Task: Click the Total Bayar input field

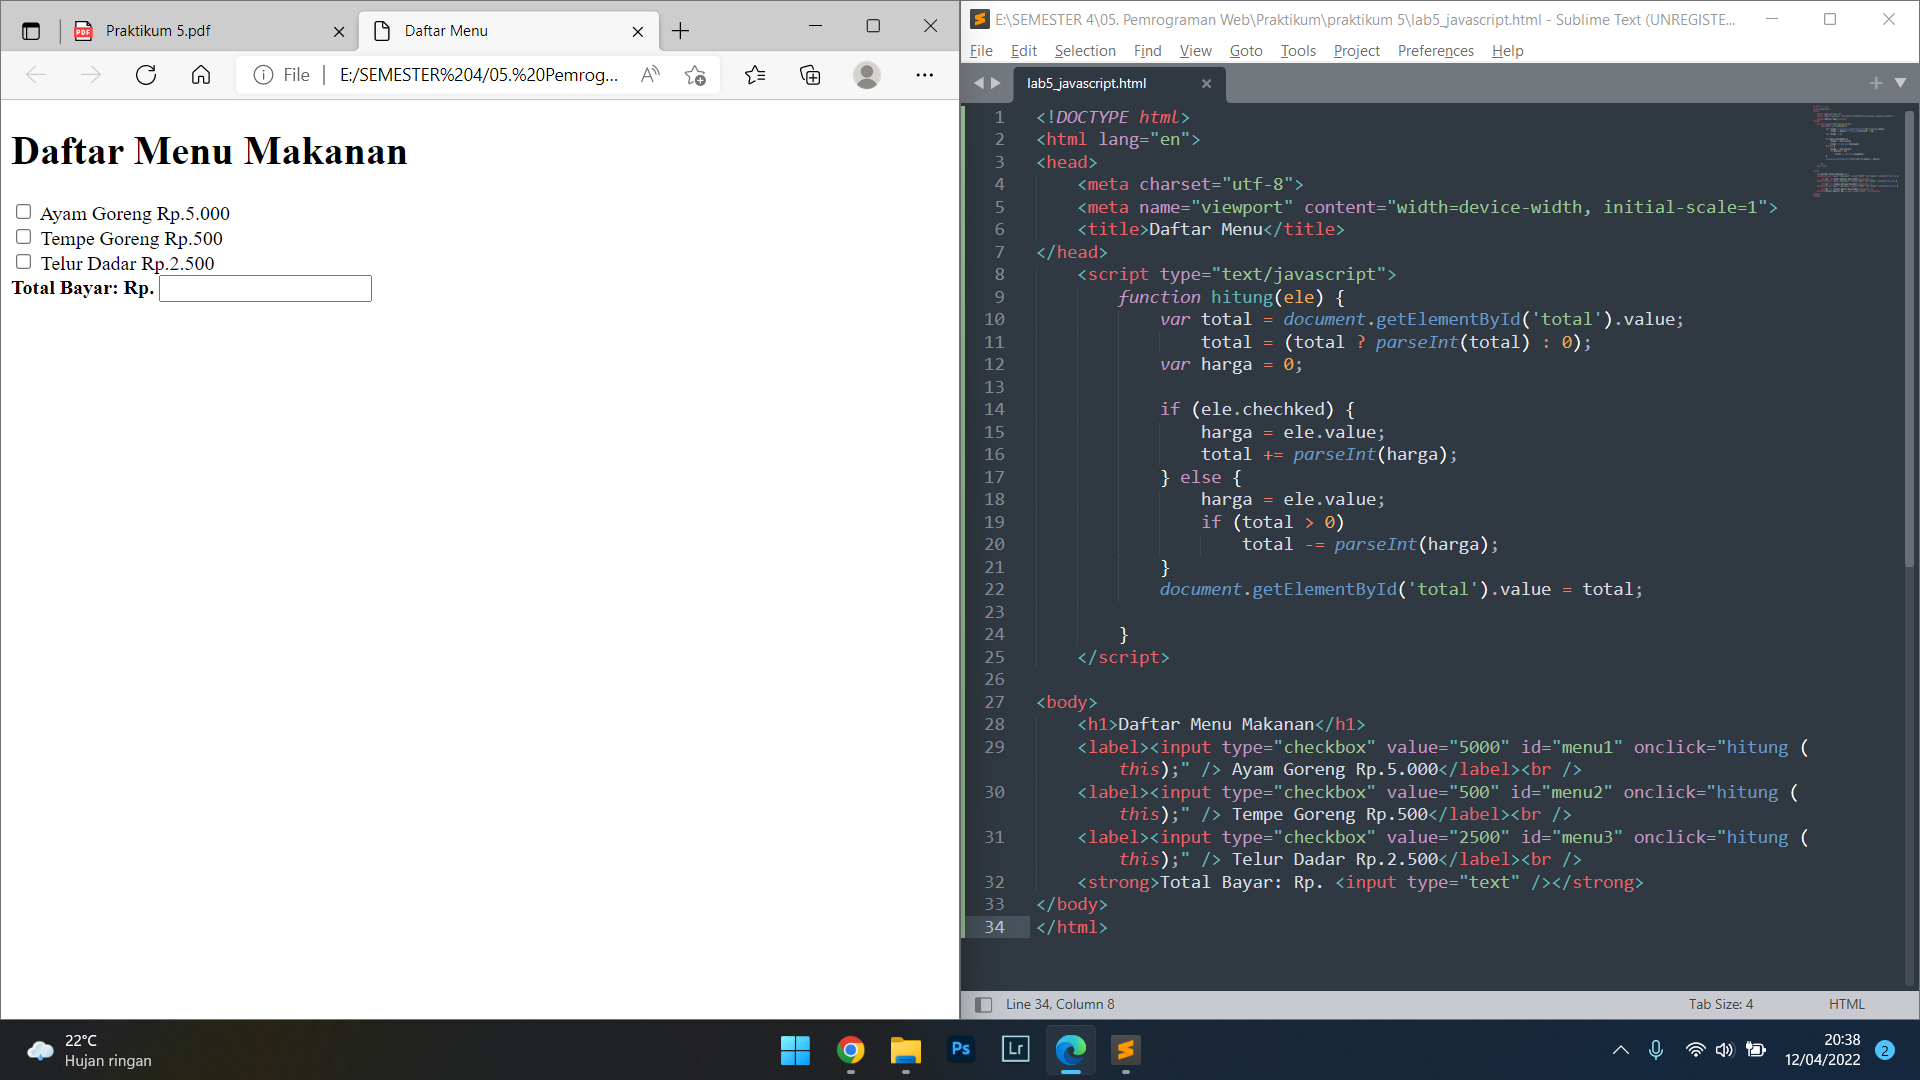Action: tap(264, 288)
